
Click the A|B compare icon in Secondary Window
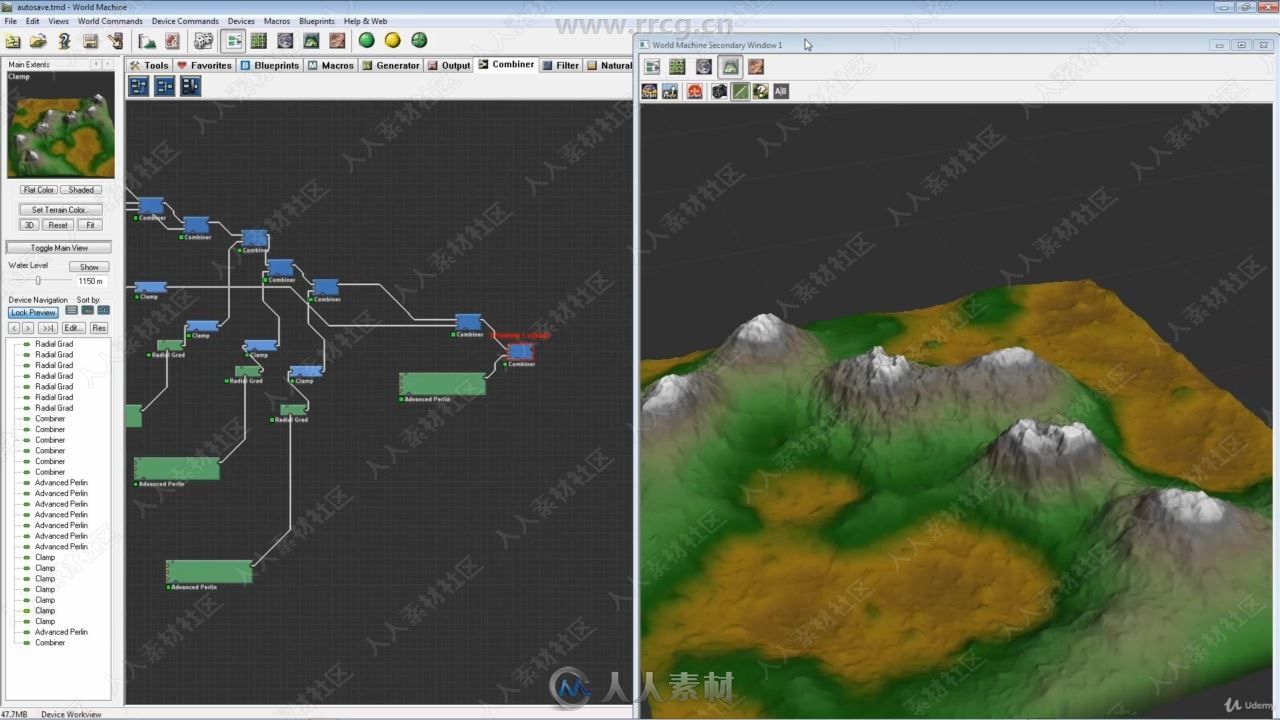(781, 91)
